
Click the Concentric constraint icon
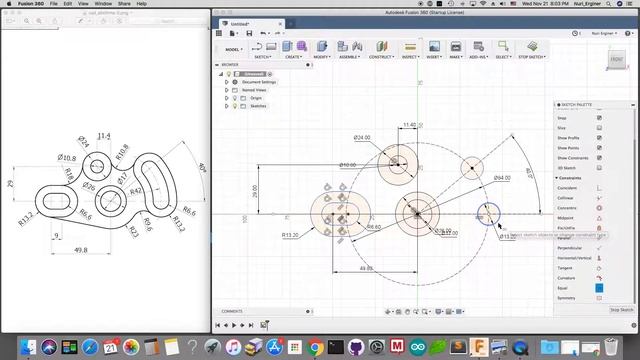coord(599,208)
